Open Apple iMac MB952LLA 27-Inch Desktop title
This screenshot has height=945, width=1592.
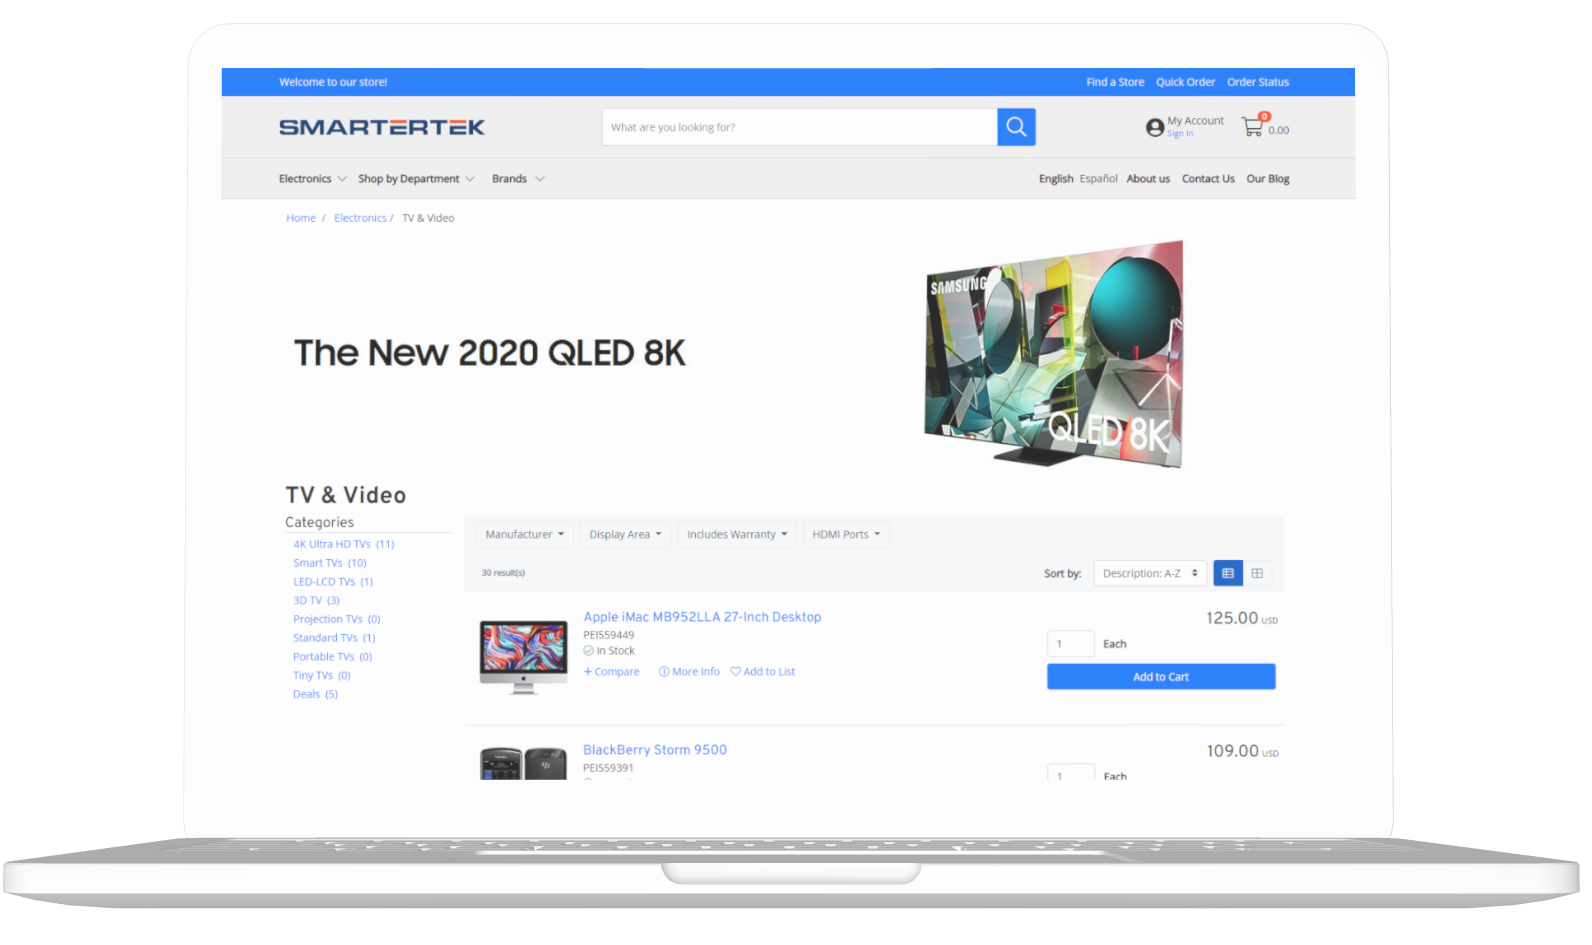(x=702, y=617)
